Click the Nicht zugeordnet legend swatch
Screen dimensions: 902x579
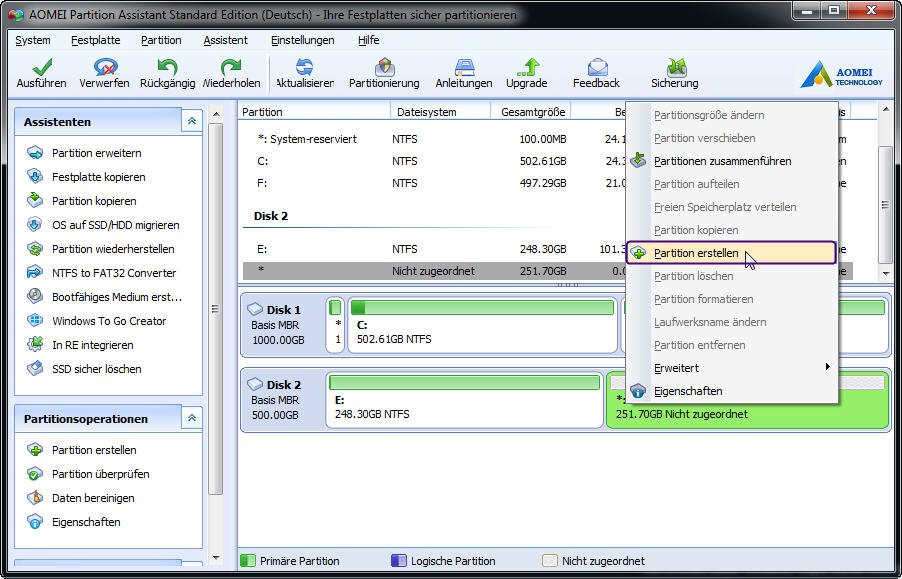tap(550, 561)
